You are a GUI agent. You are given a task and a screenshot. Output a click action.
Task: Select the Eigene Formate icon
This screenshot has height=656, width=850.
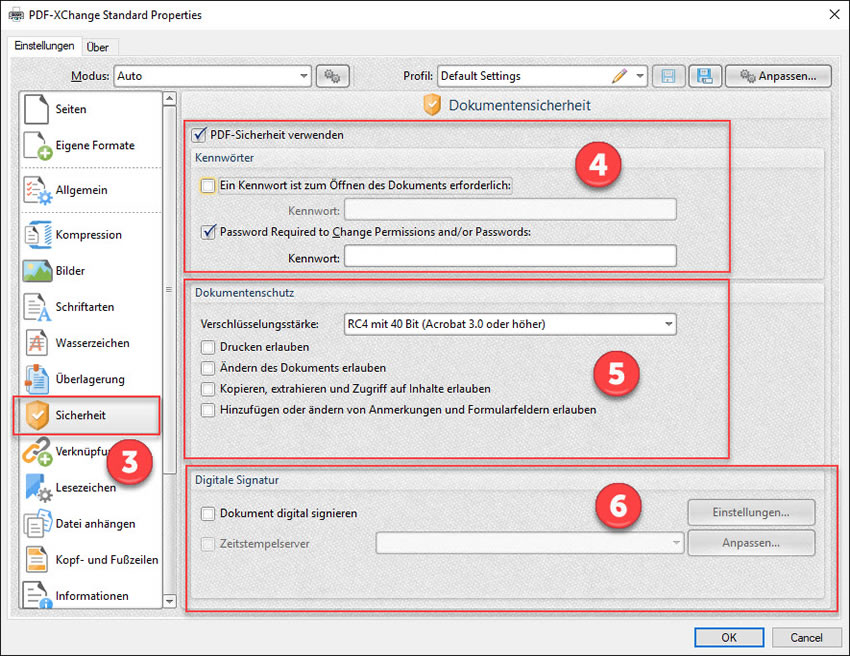point(37,145)
